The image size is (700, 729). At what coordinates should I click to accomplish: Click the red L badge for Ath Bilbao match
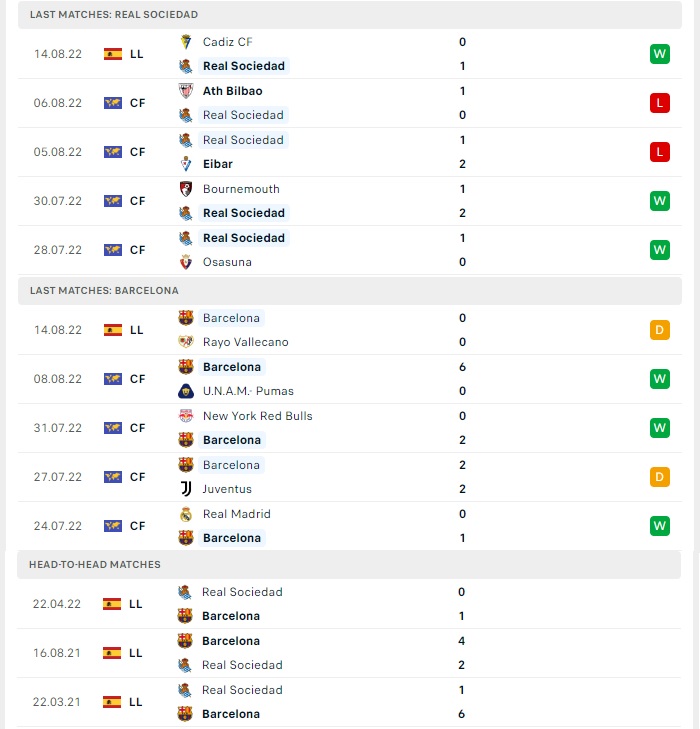pyautogui.click(x=660, y=103)
